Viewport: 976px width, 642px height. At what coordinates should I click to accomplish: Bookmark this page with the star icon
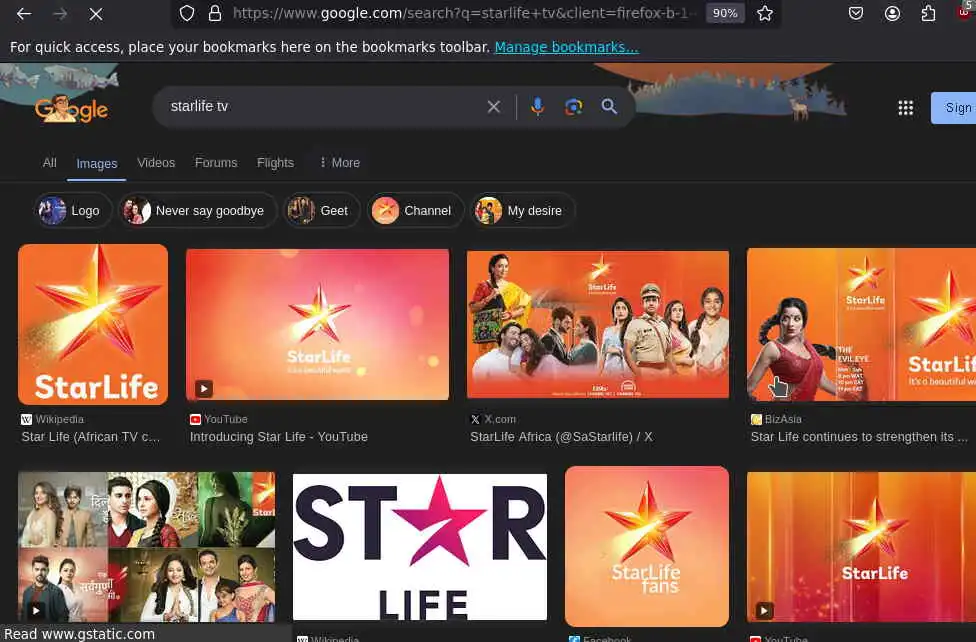tap(765, 13)
